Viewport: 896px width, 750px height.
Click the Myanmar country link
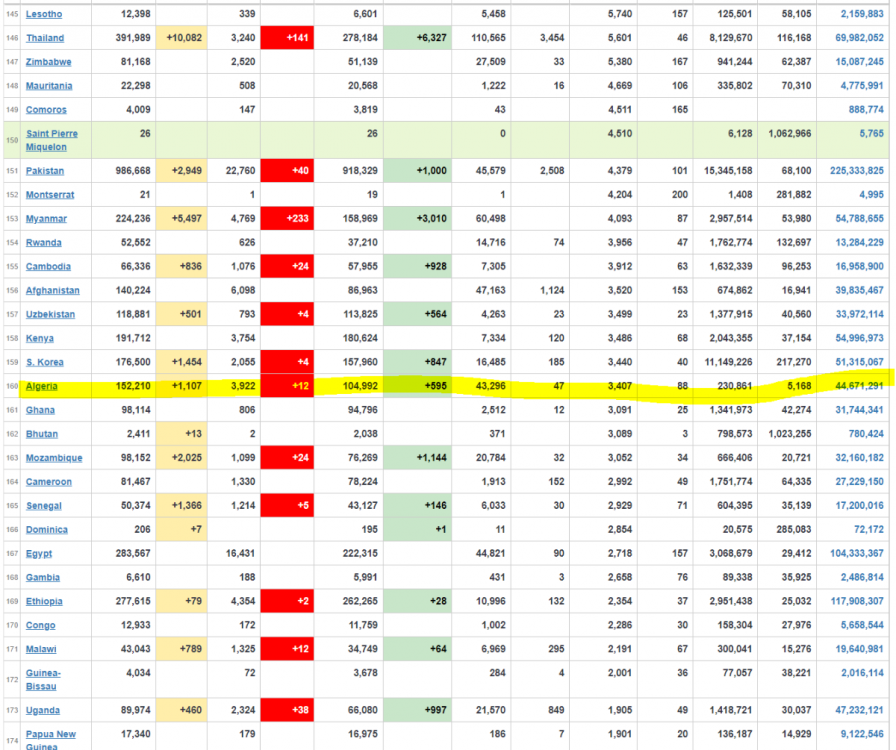[46, 219]
